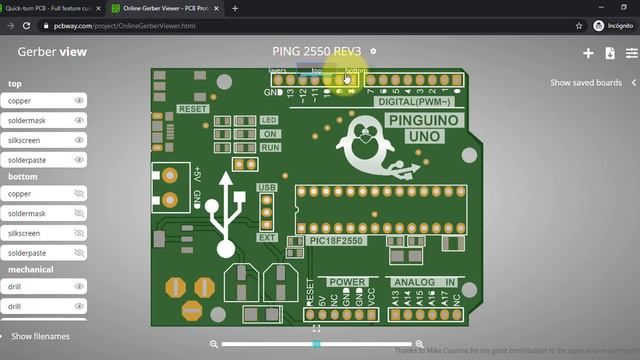The height and width of the screenshot is (360, 640).
Task: Click the zoom slider handle
Action: click(x=316, y=344)
